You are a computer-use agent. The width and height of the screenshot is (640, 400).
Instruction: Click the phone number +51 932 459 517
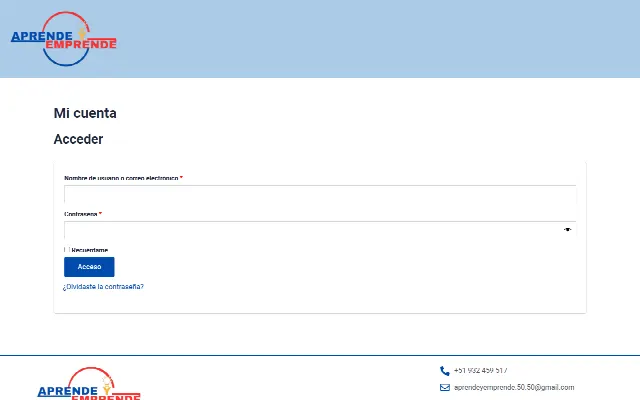tap(480, 370)
